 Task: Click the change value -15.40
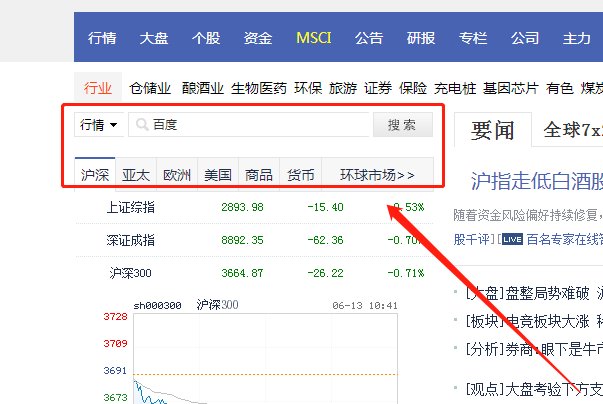coord(325,207)
